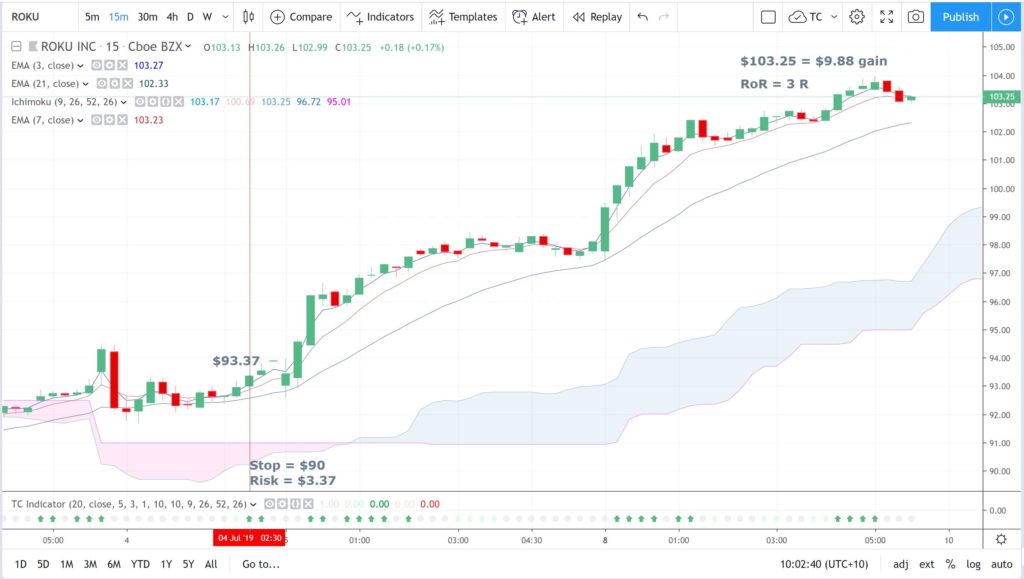Click the play icon beside Publish
The image size is (1024, 579).
click(1006, 17)
